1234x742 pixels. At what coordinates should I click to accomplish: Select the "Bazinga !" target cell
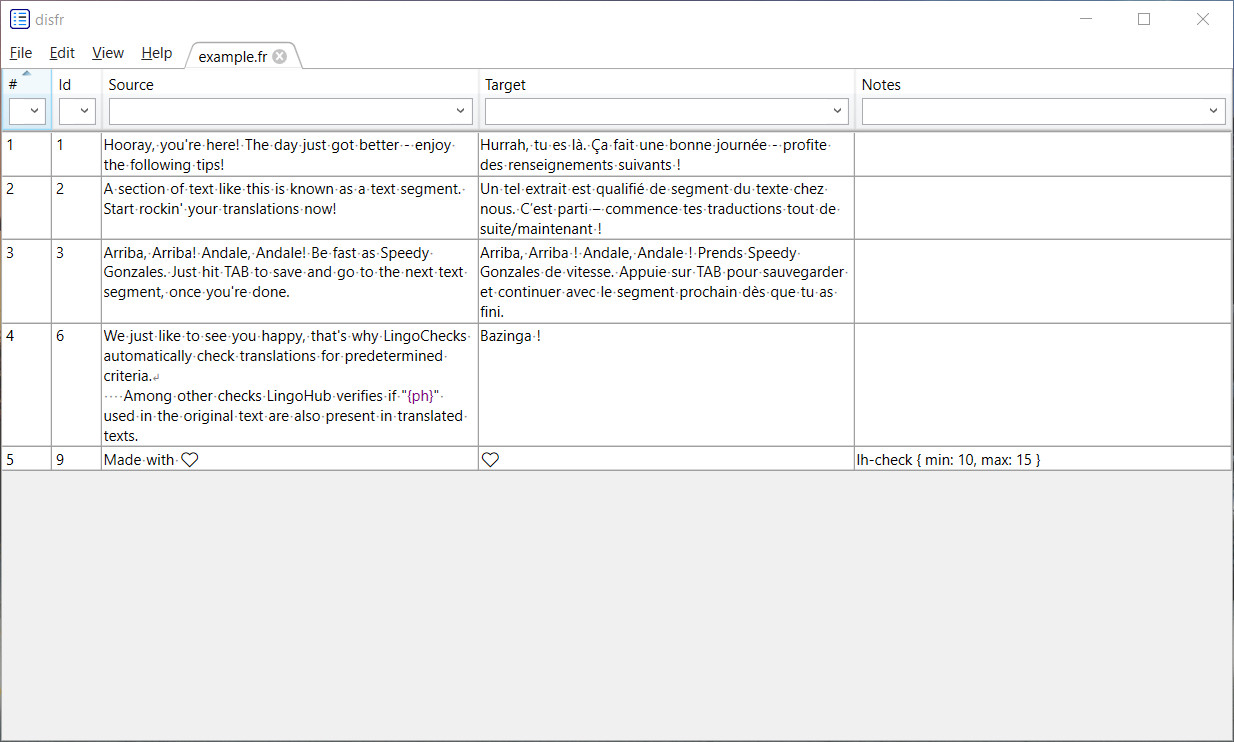(666, 385)
